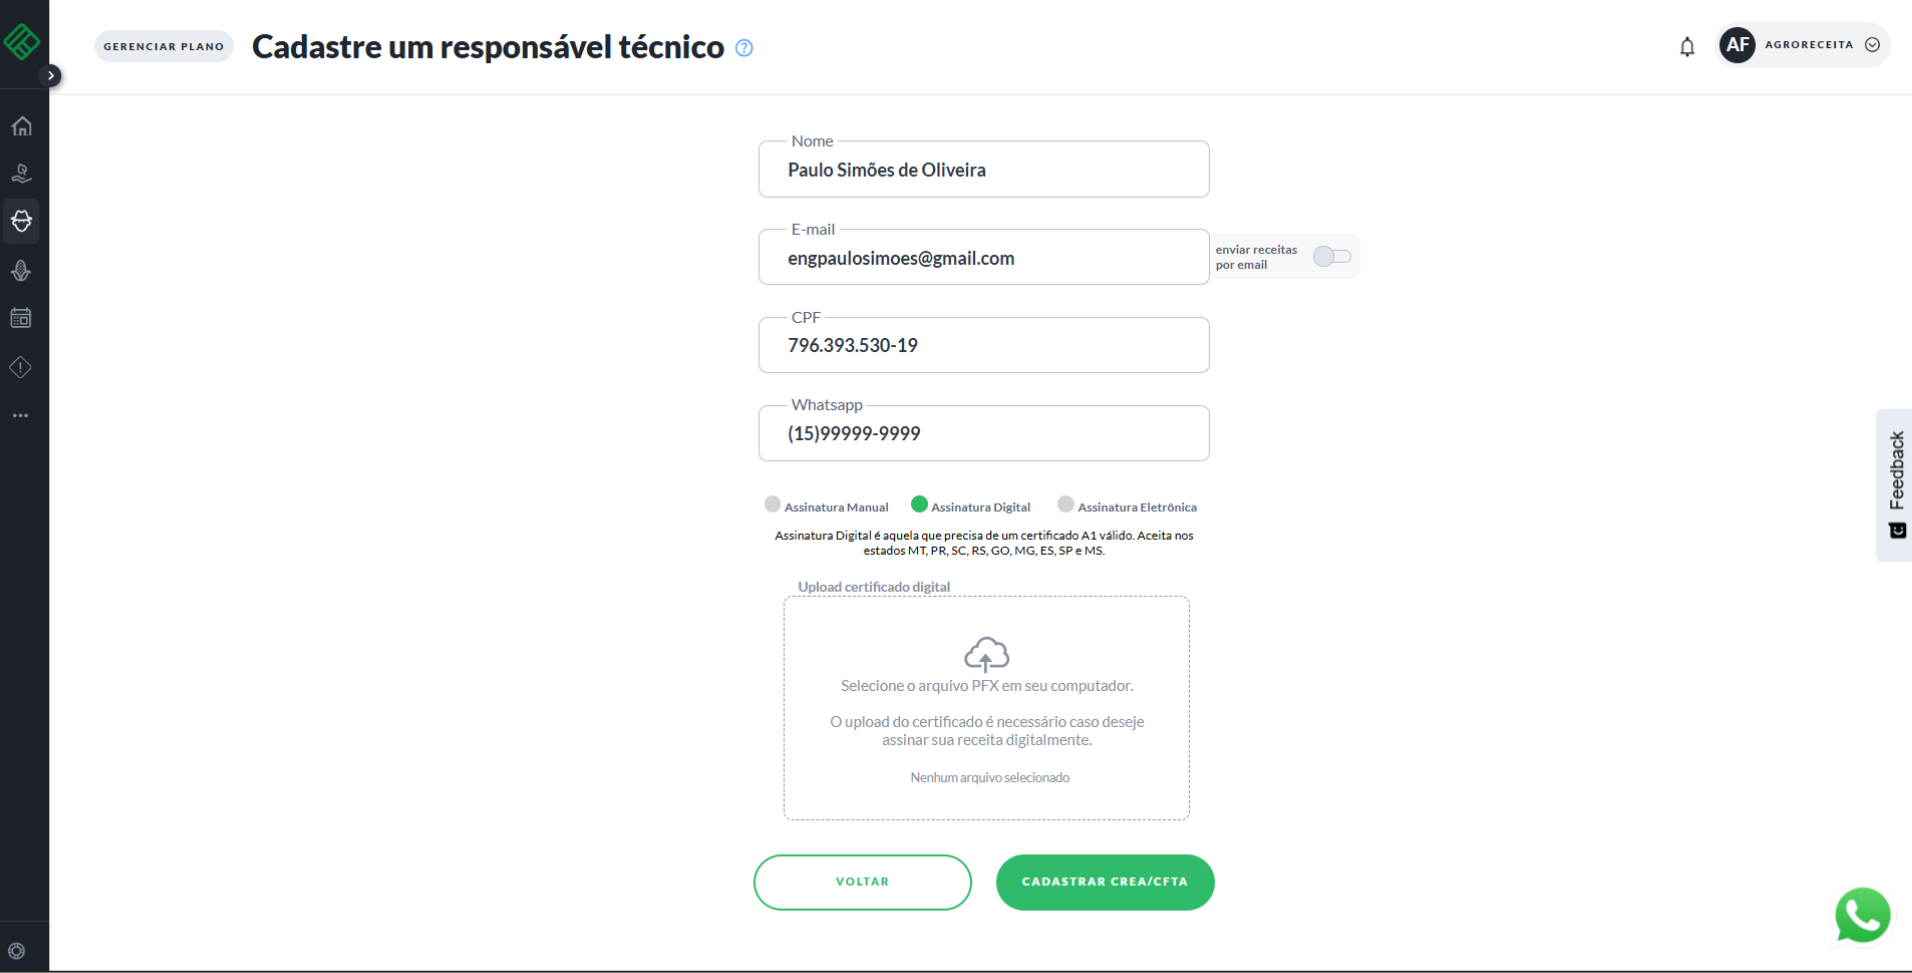The height and width of the screenshot is (973, 1912).
Task: Click the Cadastrar CREA/CFTA button
Action: point(1105,882)
